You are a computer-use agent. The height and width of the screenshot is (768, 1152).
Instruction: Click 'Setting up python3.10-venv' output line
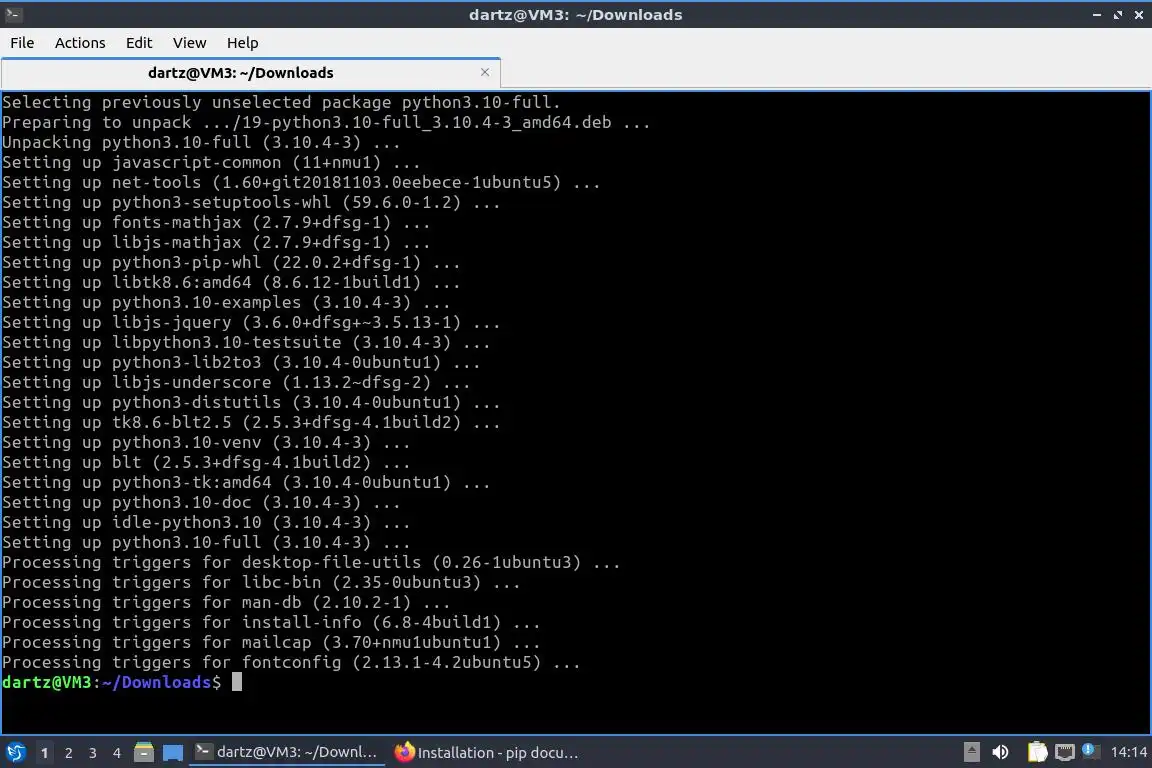click(206, 442)
